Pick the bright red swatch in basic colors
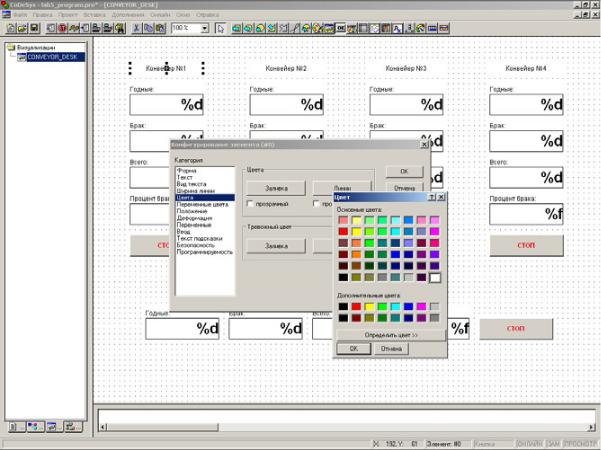Viewport: 601px width, 450px height. pos(343,233)
